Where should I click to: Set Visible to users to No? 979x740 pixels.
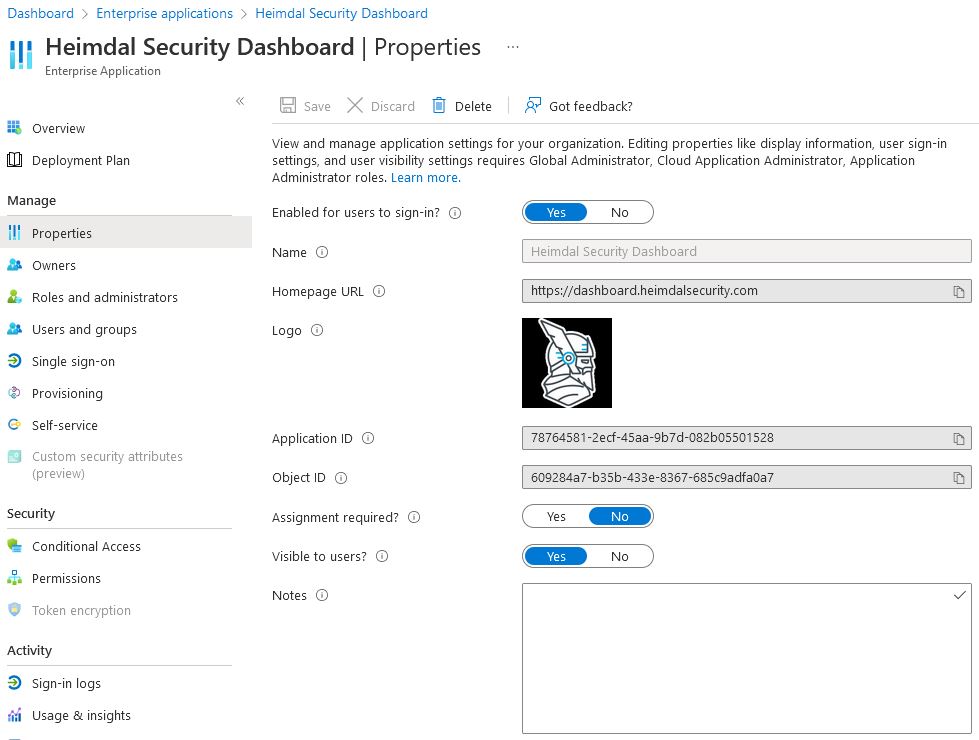click(x=619, y=556)
